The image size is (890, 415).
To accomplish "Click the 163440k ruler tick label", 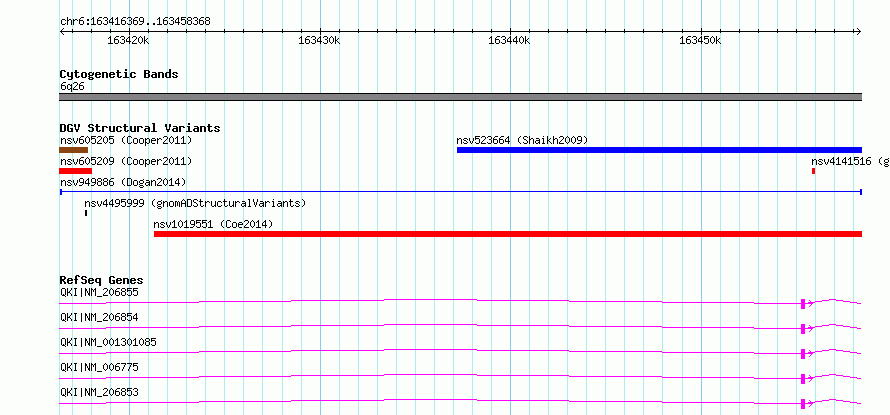I will pyautogui.click(x=509, y=41).
